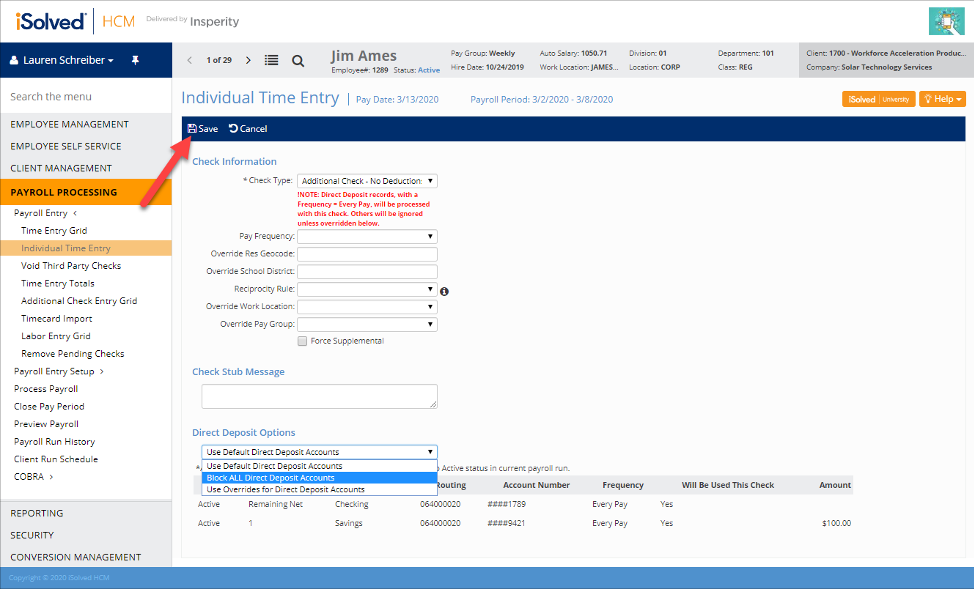Go to previous employee record
Screen dimensions: 974x589
point(189,60)
